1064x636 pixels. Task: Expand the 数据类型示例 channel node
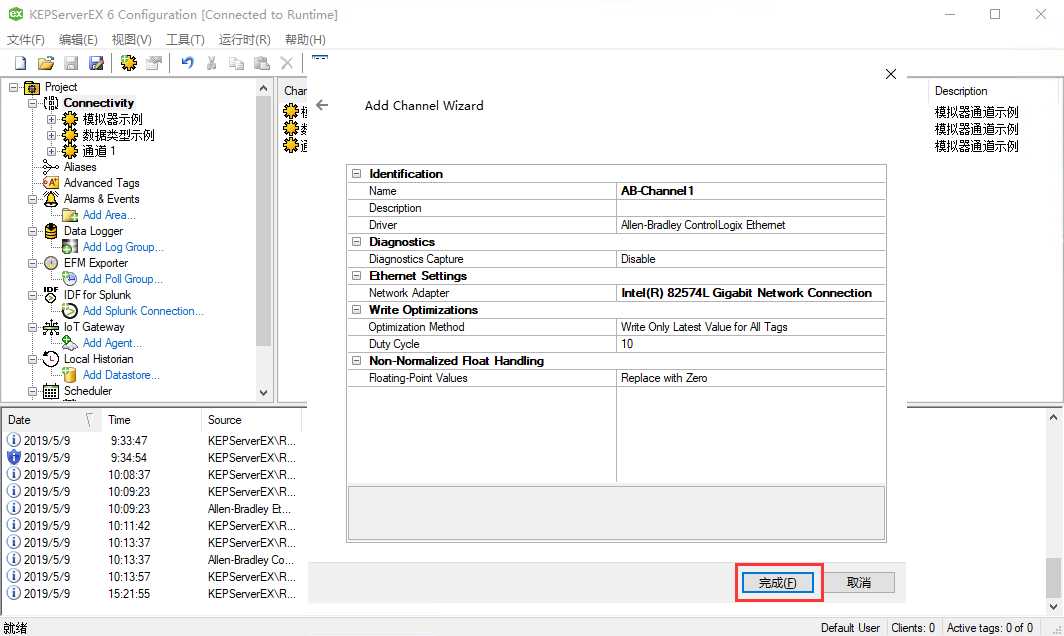51,135
